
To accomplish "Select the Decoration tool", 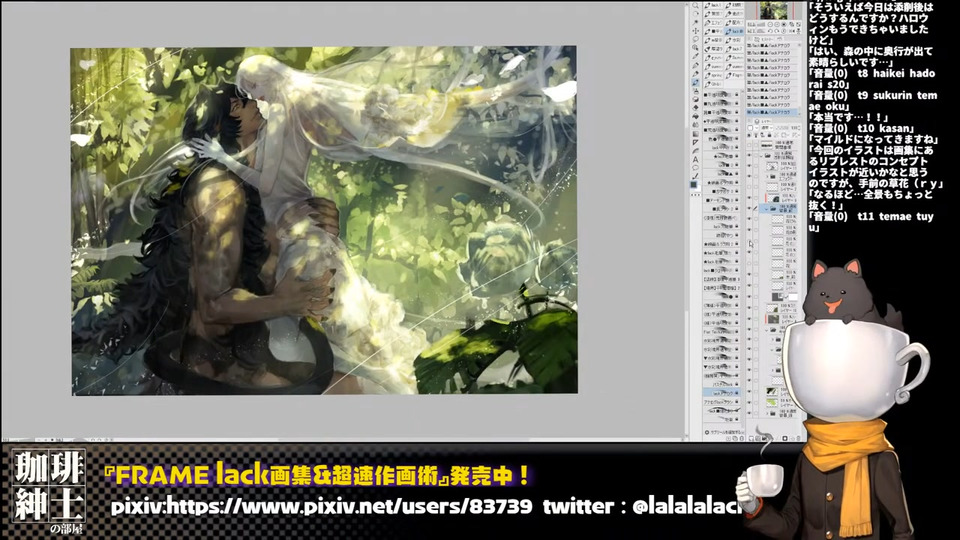I will (x=696, y=99).
